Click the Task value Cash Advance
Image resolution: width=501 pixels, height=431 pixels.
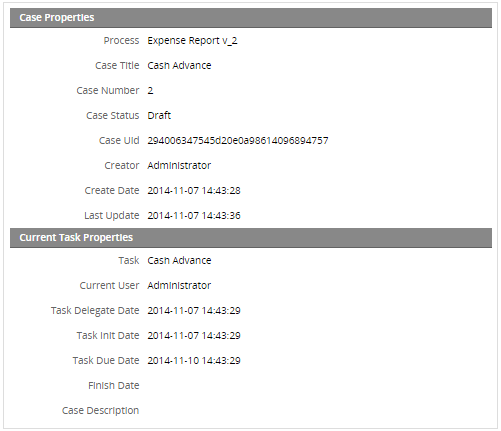tap(179, 261)
